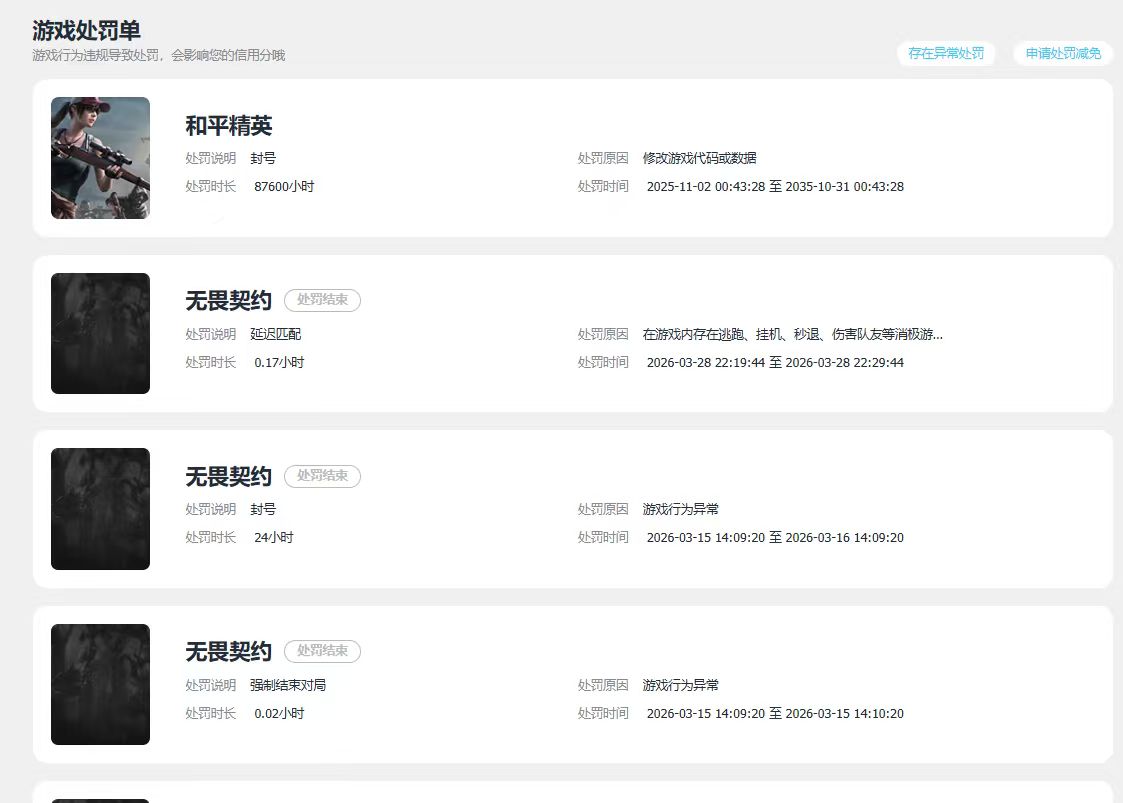1123x803 pixels.
Task: Click 游戏行为异常 reason on the 24小时 card
Action: tap(680, 509)
